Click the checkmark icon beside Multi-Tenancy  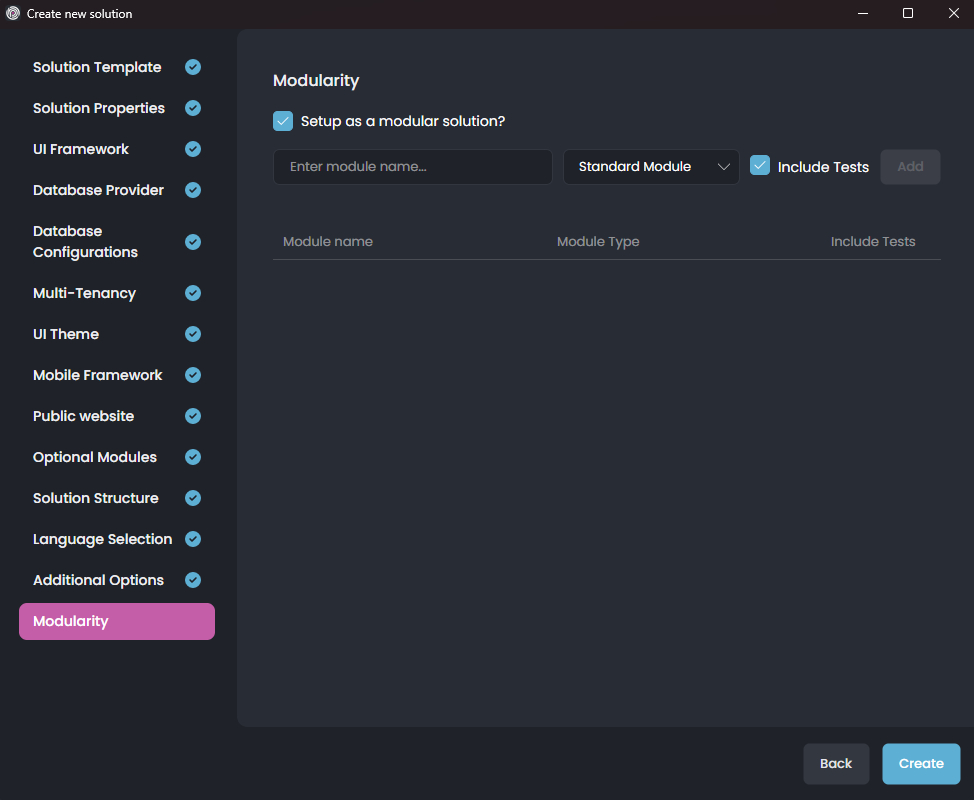click(192, 293)
